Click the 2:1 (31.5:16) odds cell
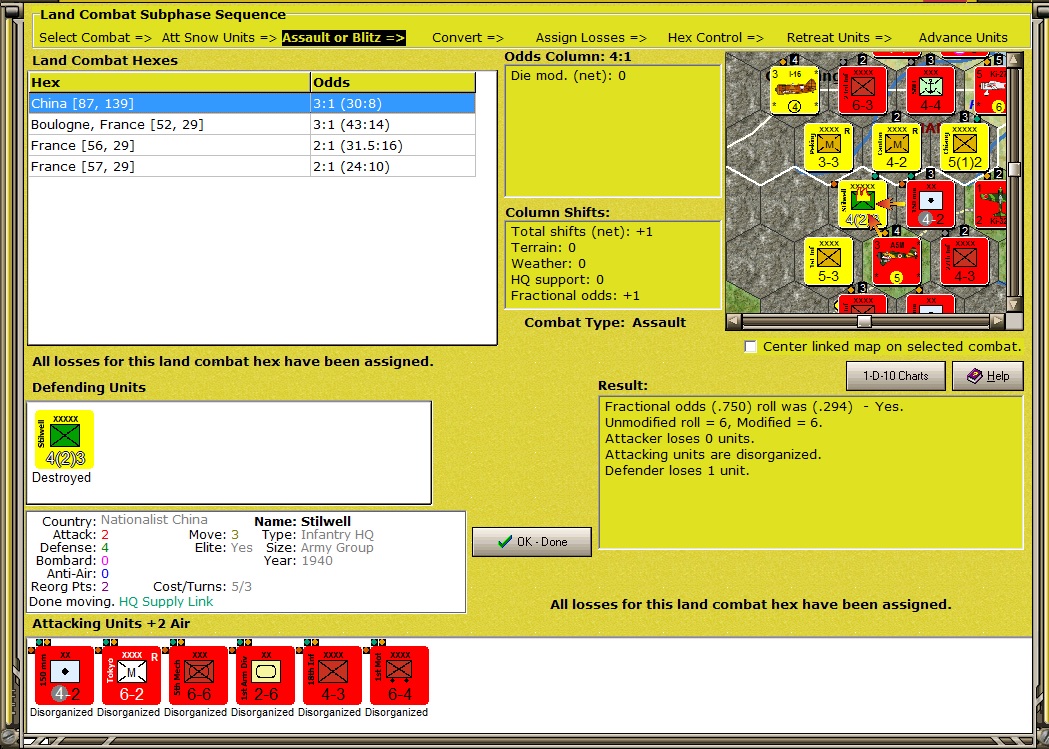The image size is (1049, 749). click(393, 145)
